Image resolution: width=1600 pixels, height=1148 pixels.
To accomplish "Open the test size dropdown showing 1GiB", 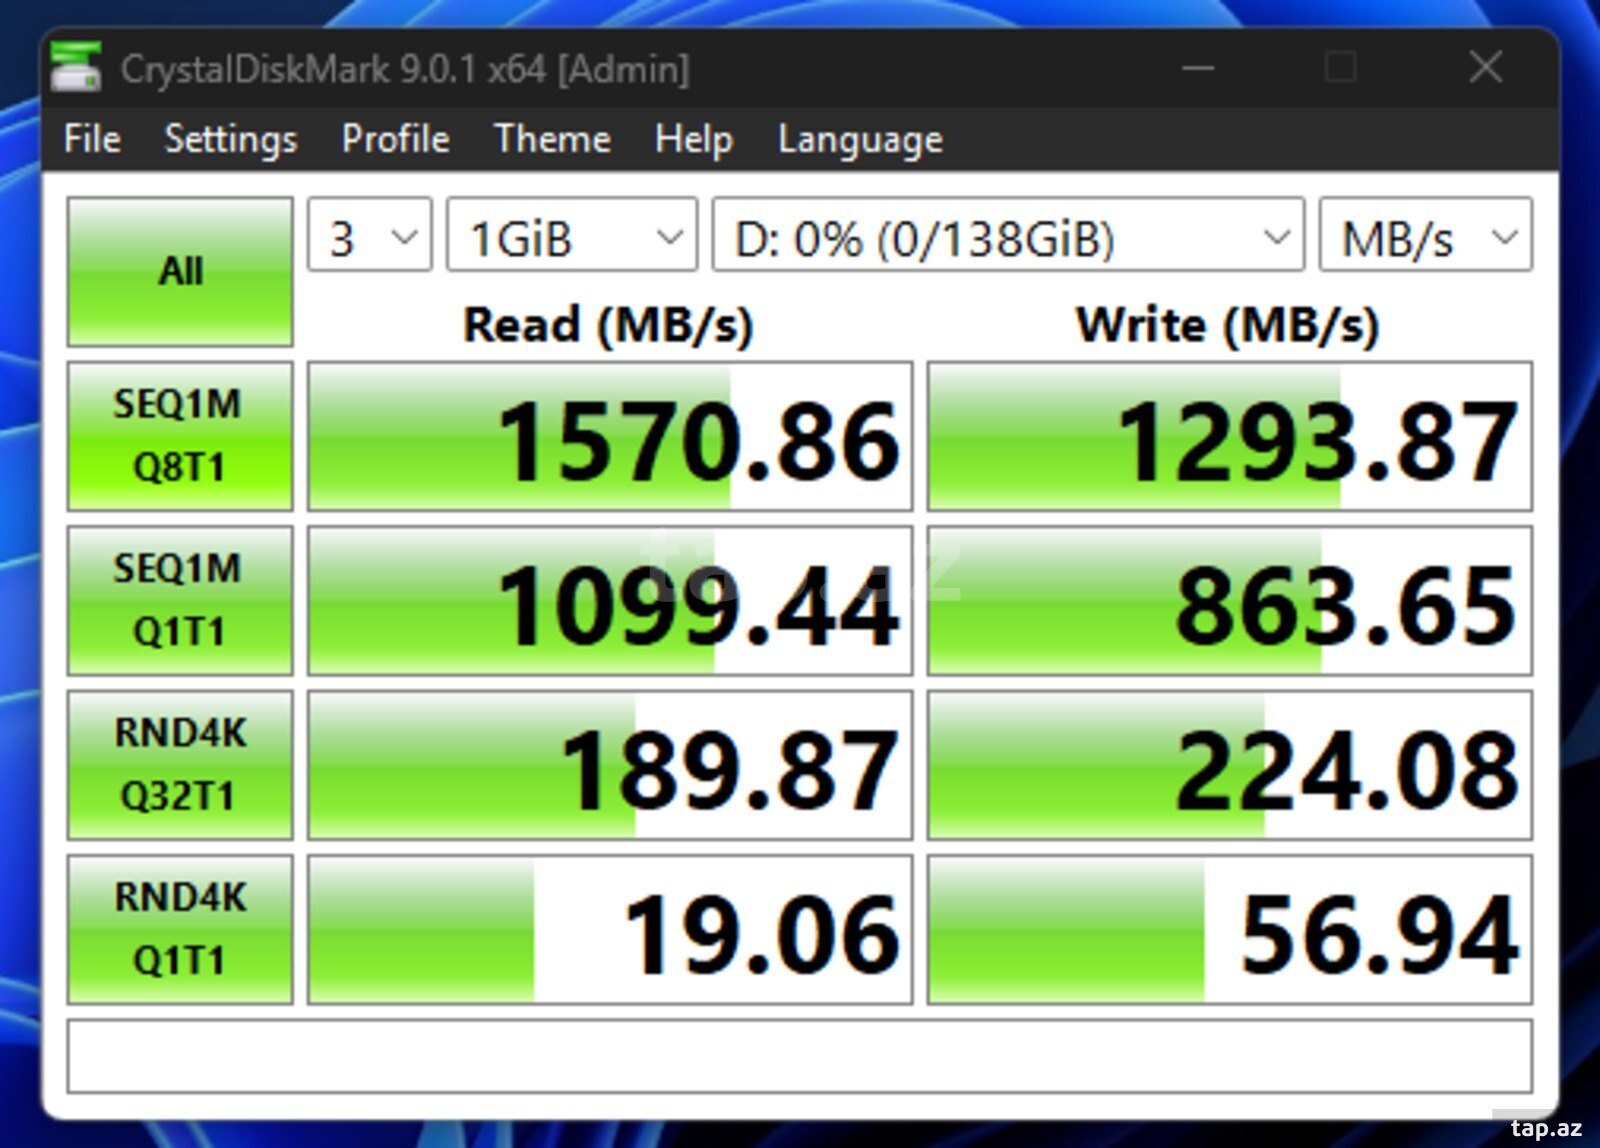I will click(x=571, y=234).
